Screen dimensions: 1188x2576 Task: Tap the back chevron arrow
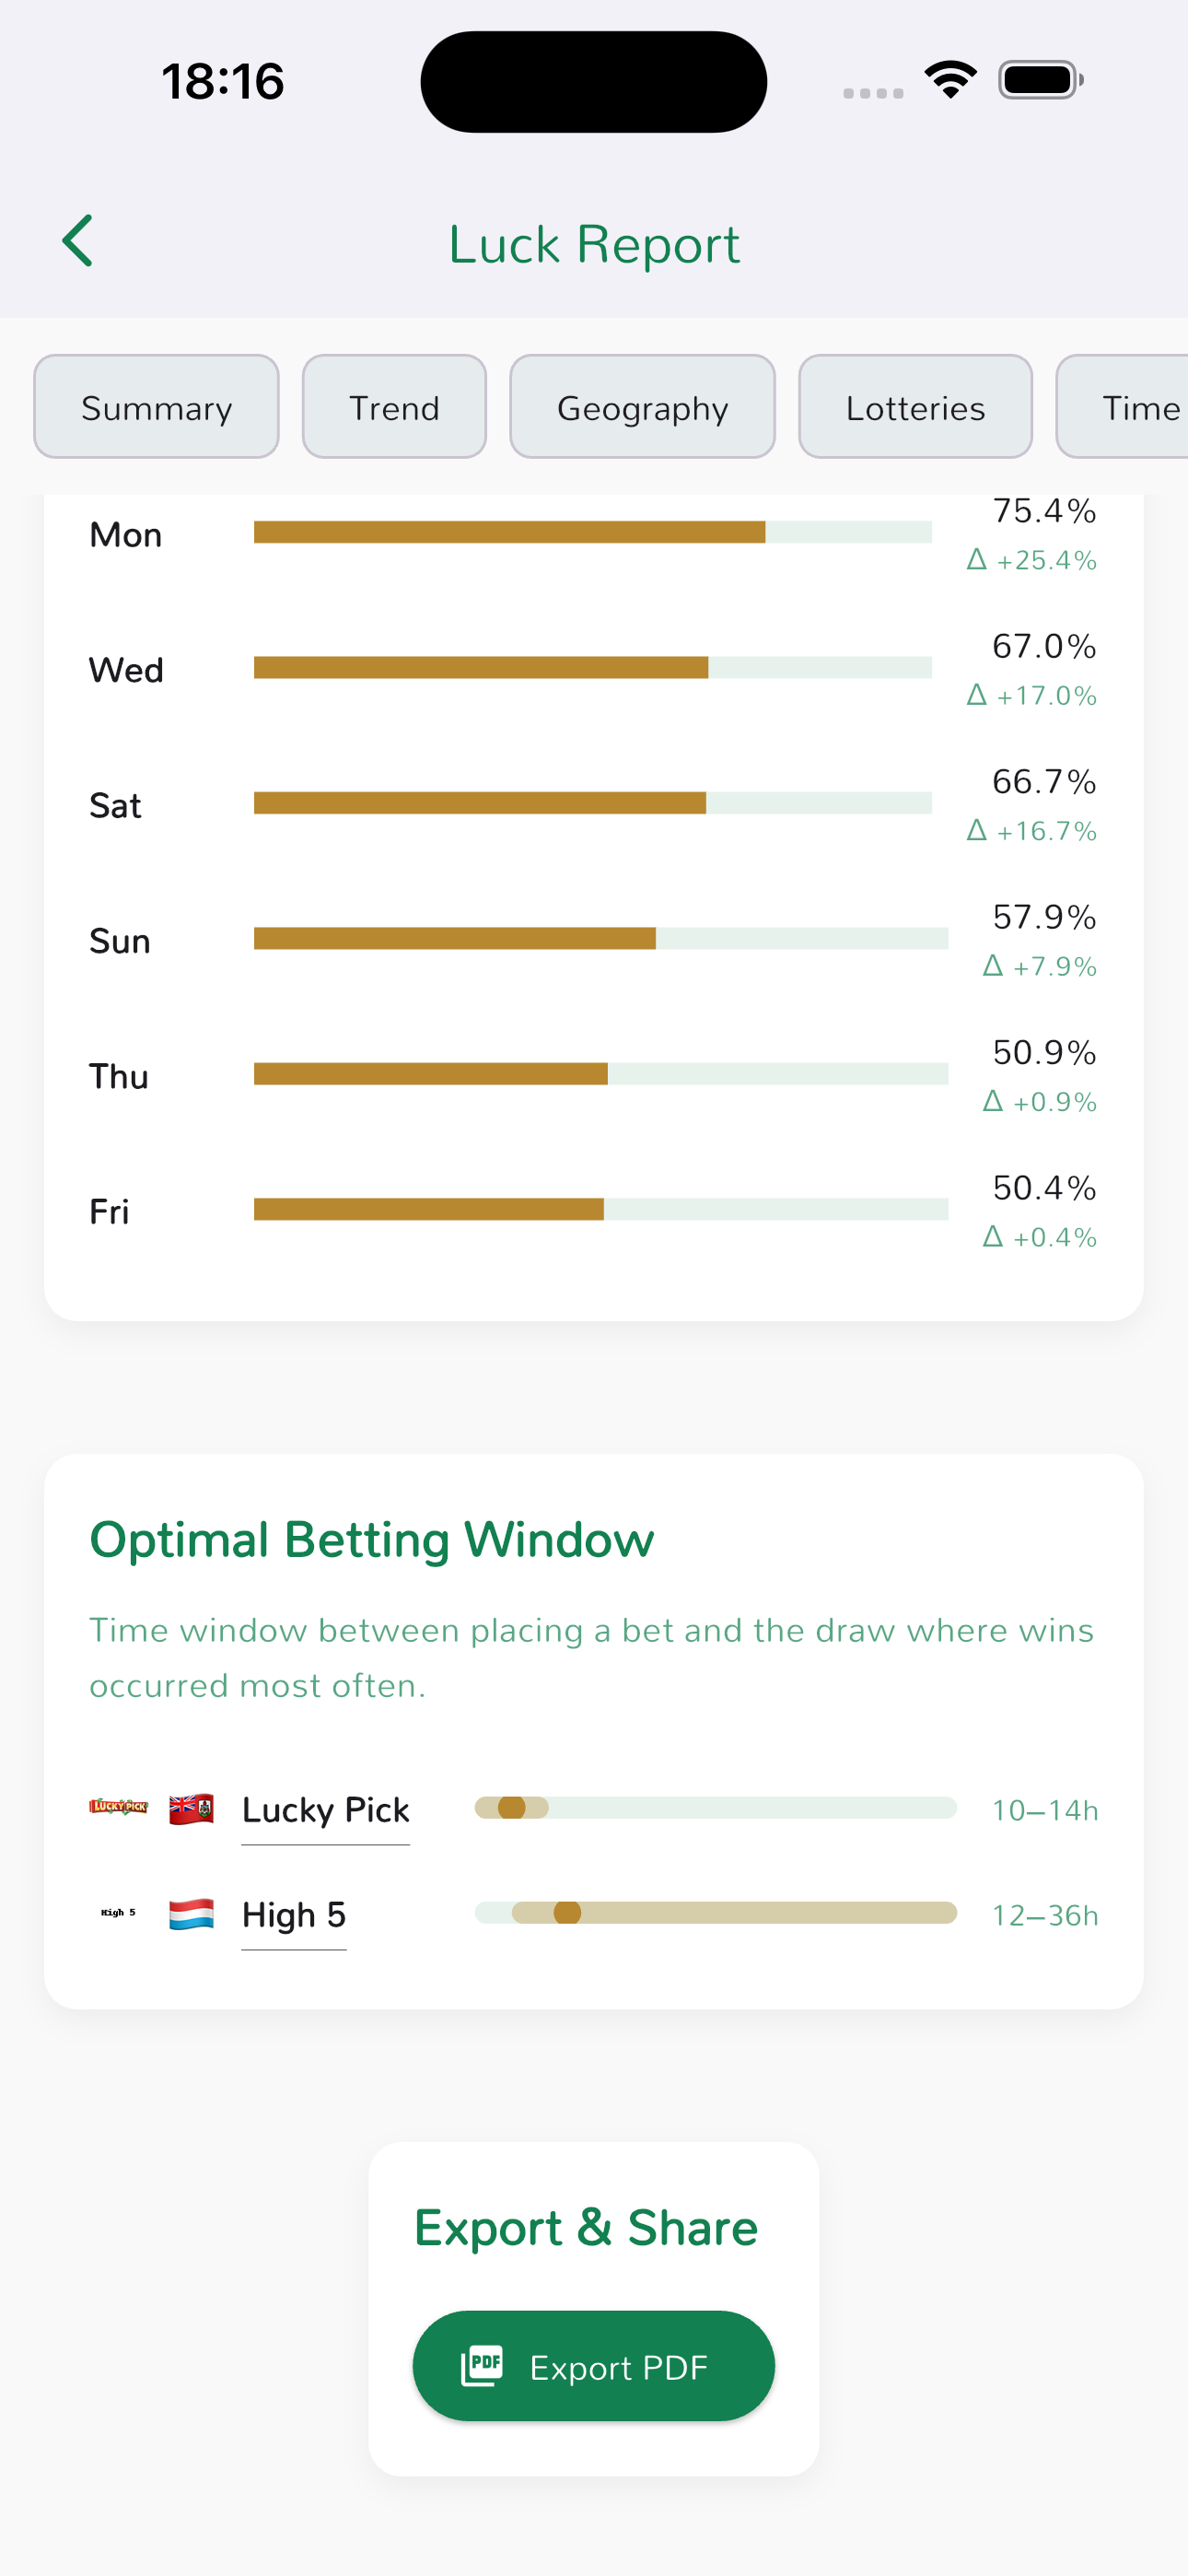pyautogui.click(x=78, y=241)
